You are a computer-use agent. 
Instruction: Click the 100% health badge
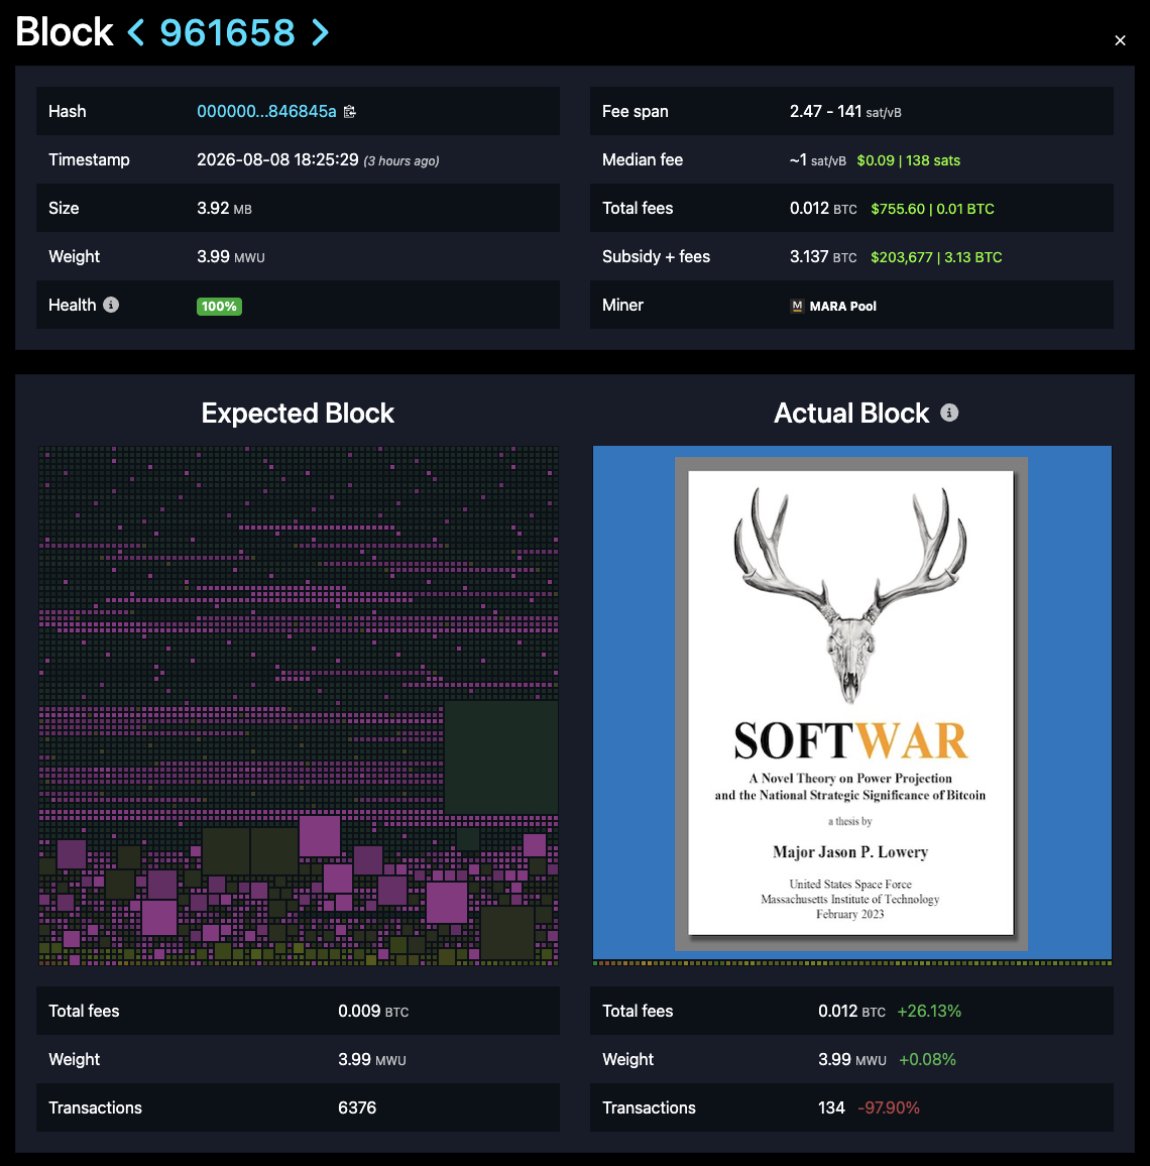(x=219, y=306)
